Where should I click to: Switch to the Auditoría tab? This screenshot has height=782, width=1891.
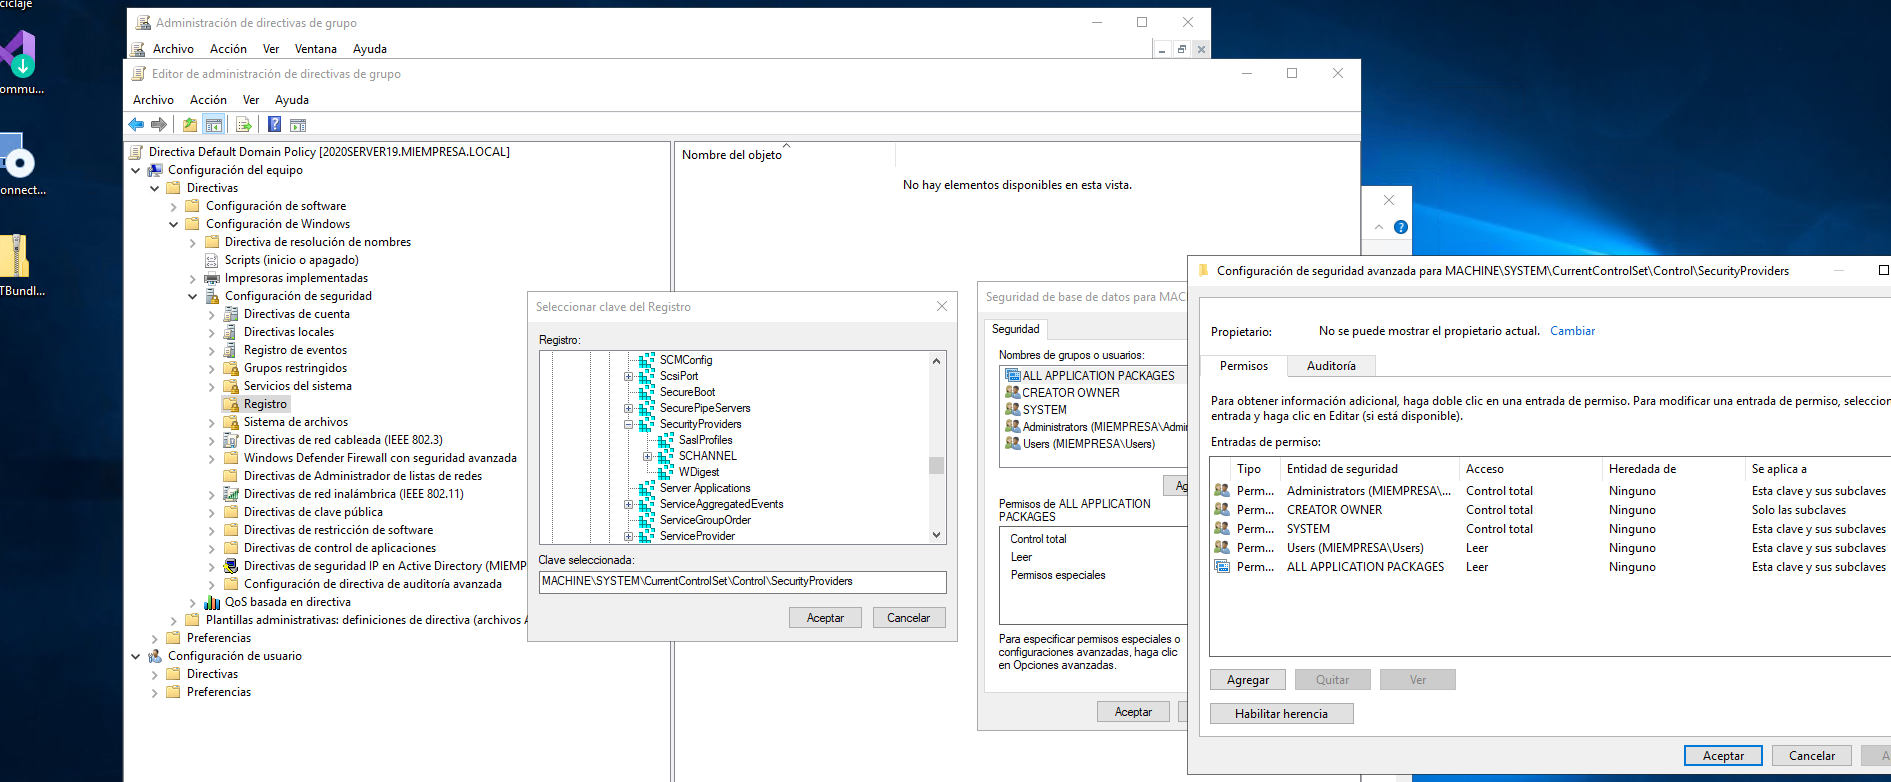pyautogui.click(x=1330, y=366)
